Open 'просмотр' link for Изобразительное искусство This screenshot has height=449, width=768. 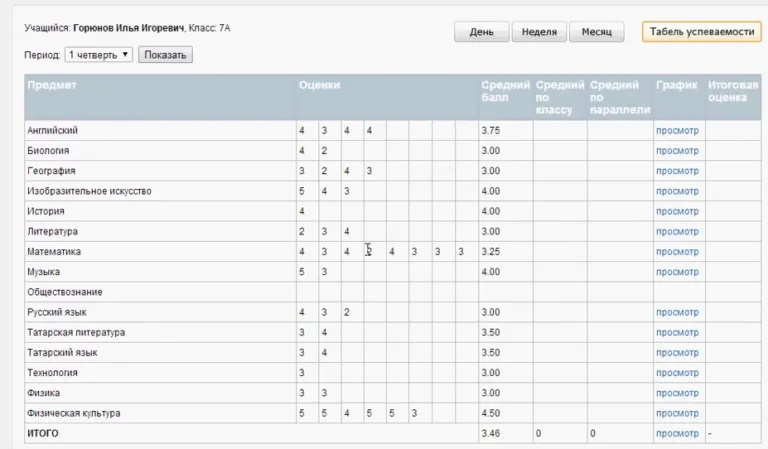[x=677, y=191]
